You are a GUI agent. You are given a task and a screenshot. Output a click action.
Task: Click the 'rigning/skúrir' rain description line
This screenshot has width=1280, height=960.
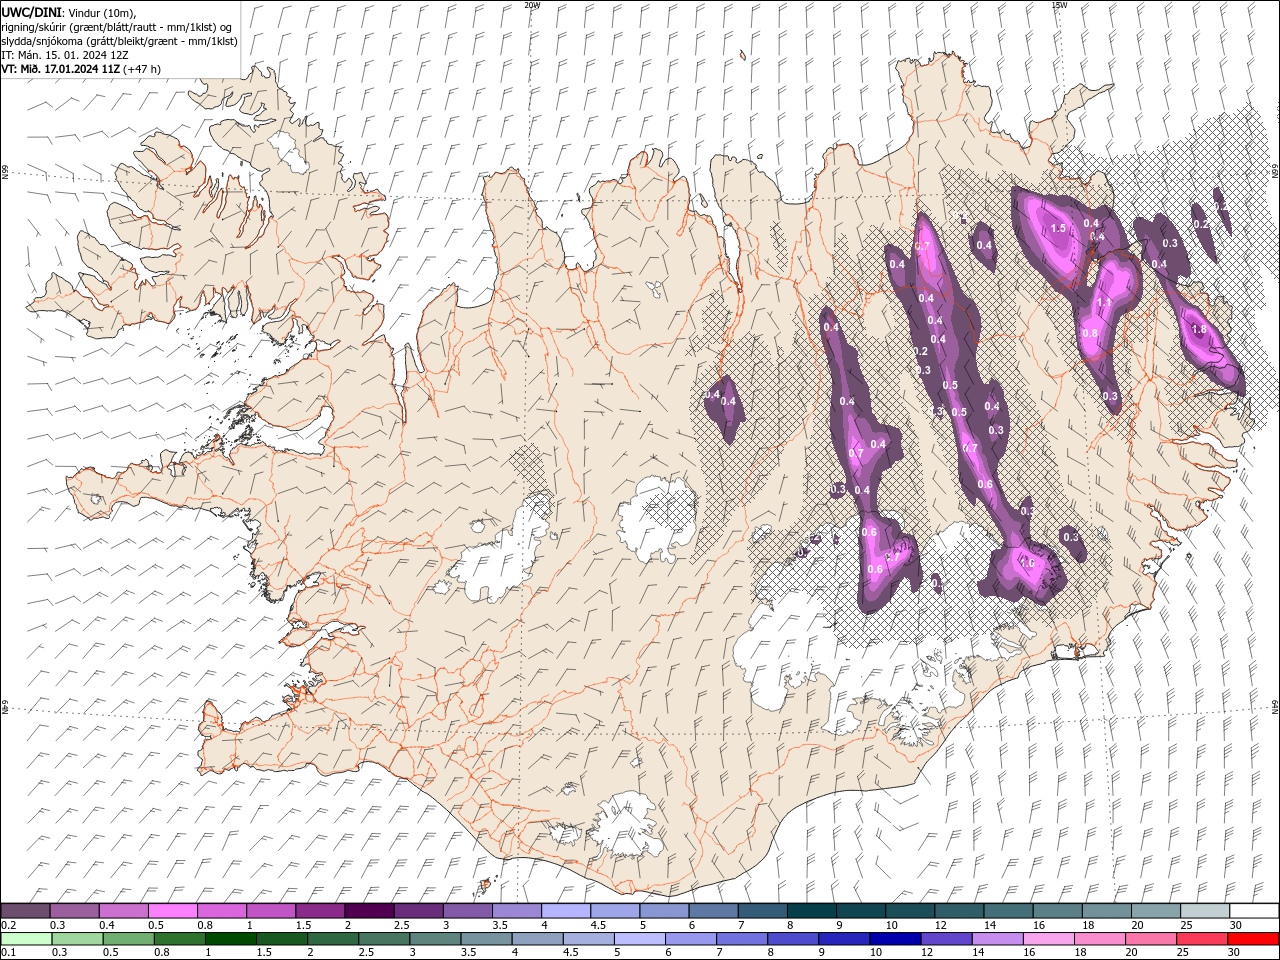[117, 26]
